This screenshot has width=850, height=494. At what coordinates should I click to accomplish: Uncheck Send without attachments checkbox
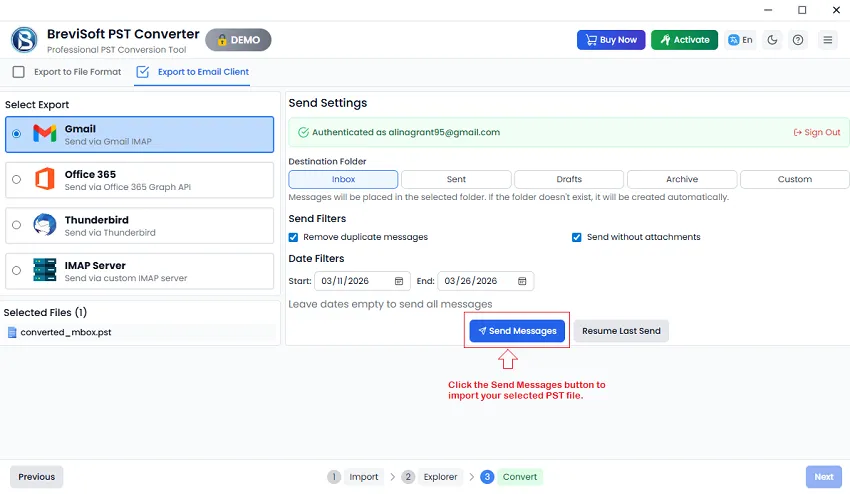coord(577,237)
